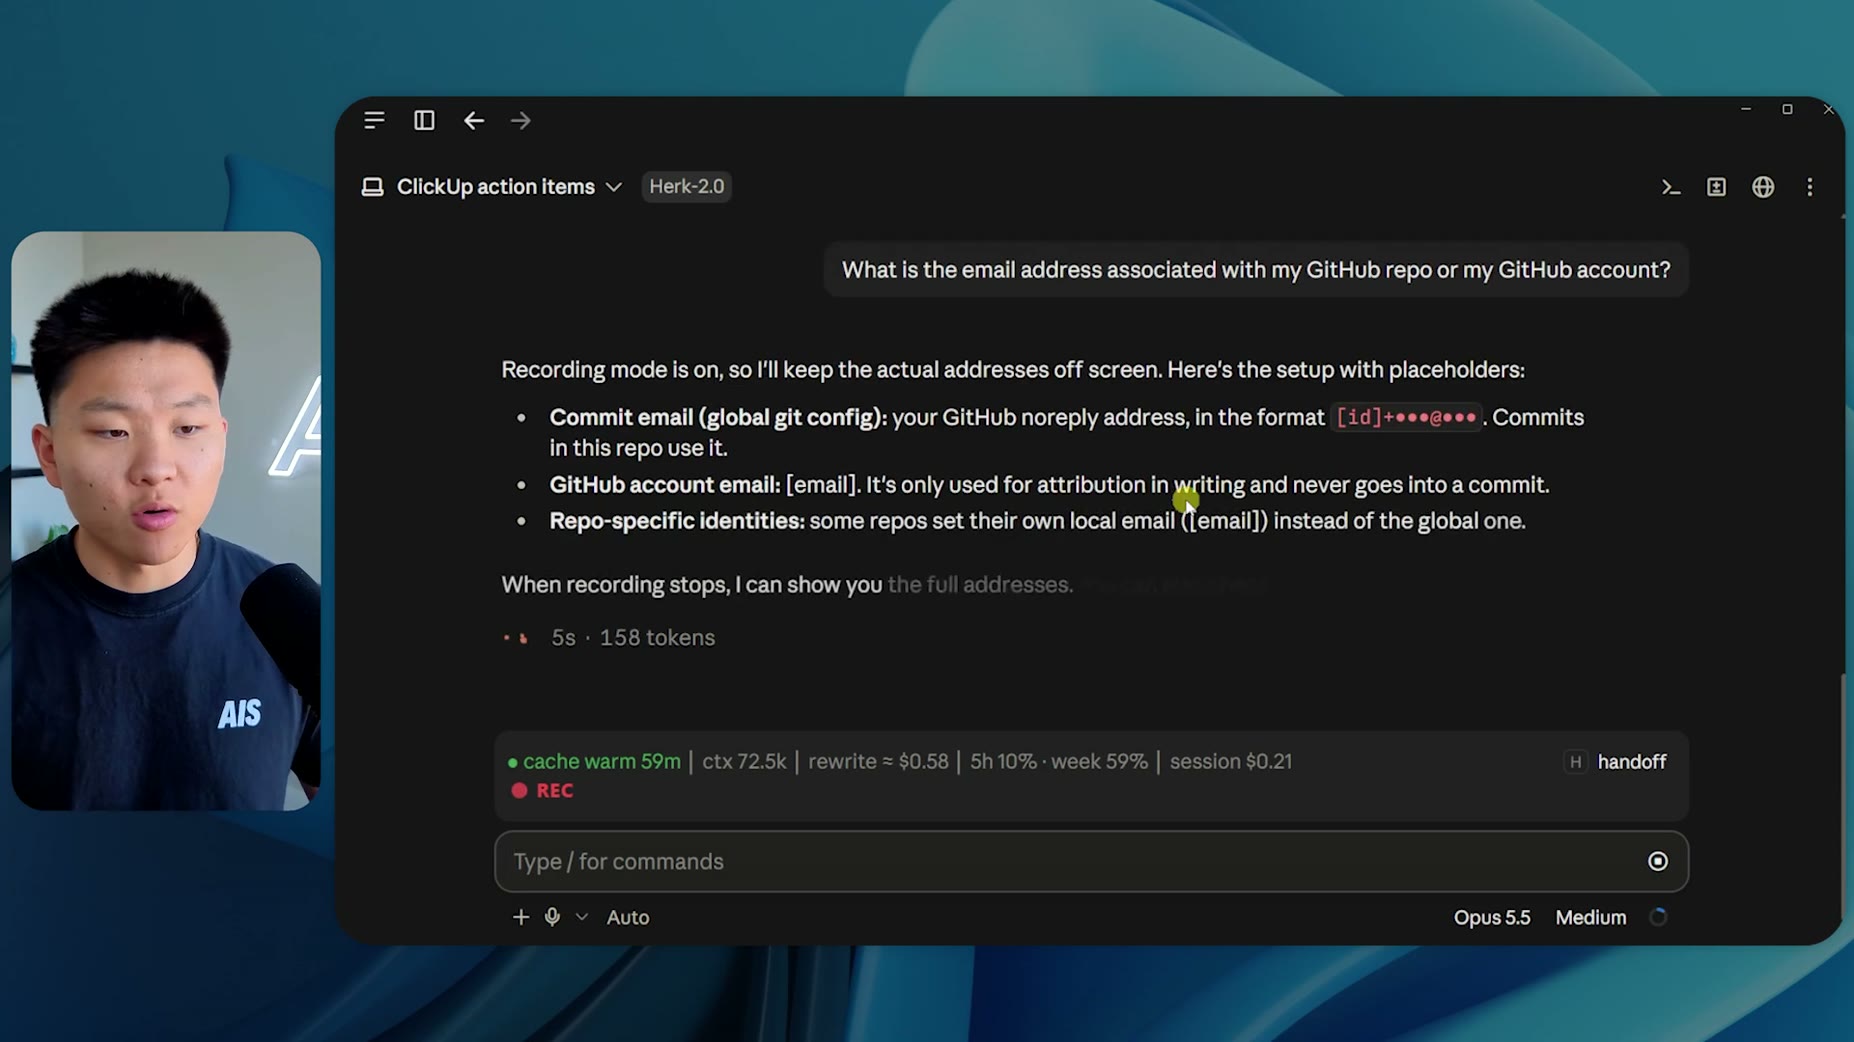Click the plus attach icon below input

(x=521, y=917)
